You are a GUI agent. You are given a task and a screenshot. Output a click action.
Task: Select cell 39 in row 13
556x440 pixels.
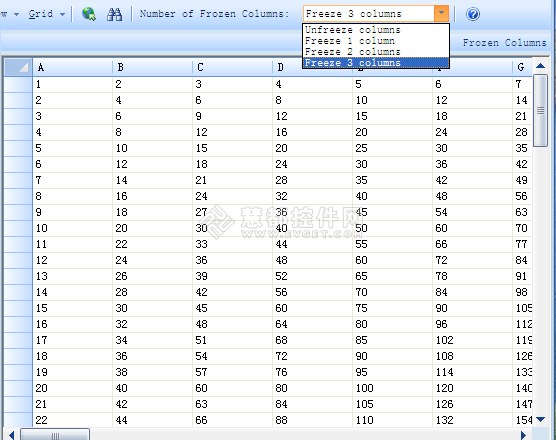pos(233,276)
